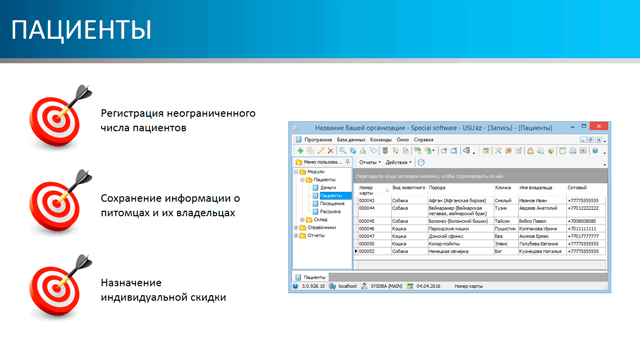640x360 pixels.
Task: Click the padlock icon in toolbar
Action: (x=530, y=151)
